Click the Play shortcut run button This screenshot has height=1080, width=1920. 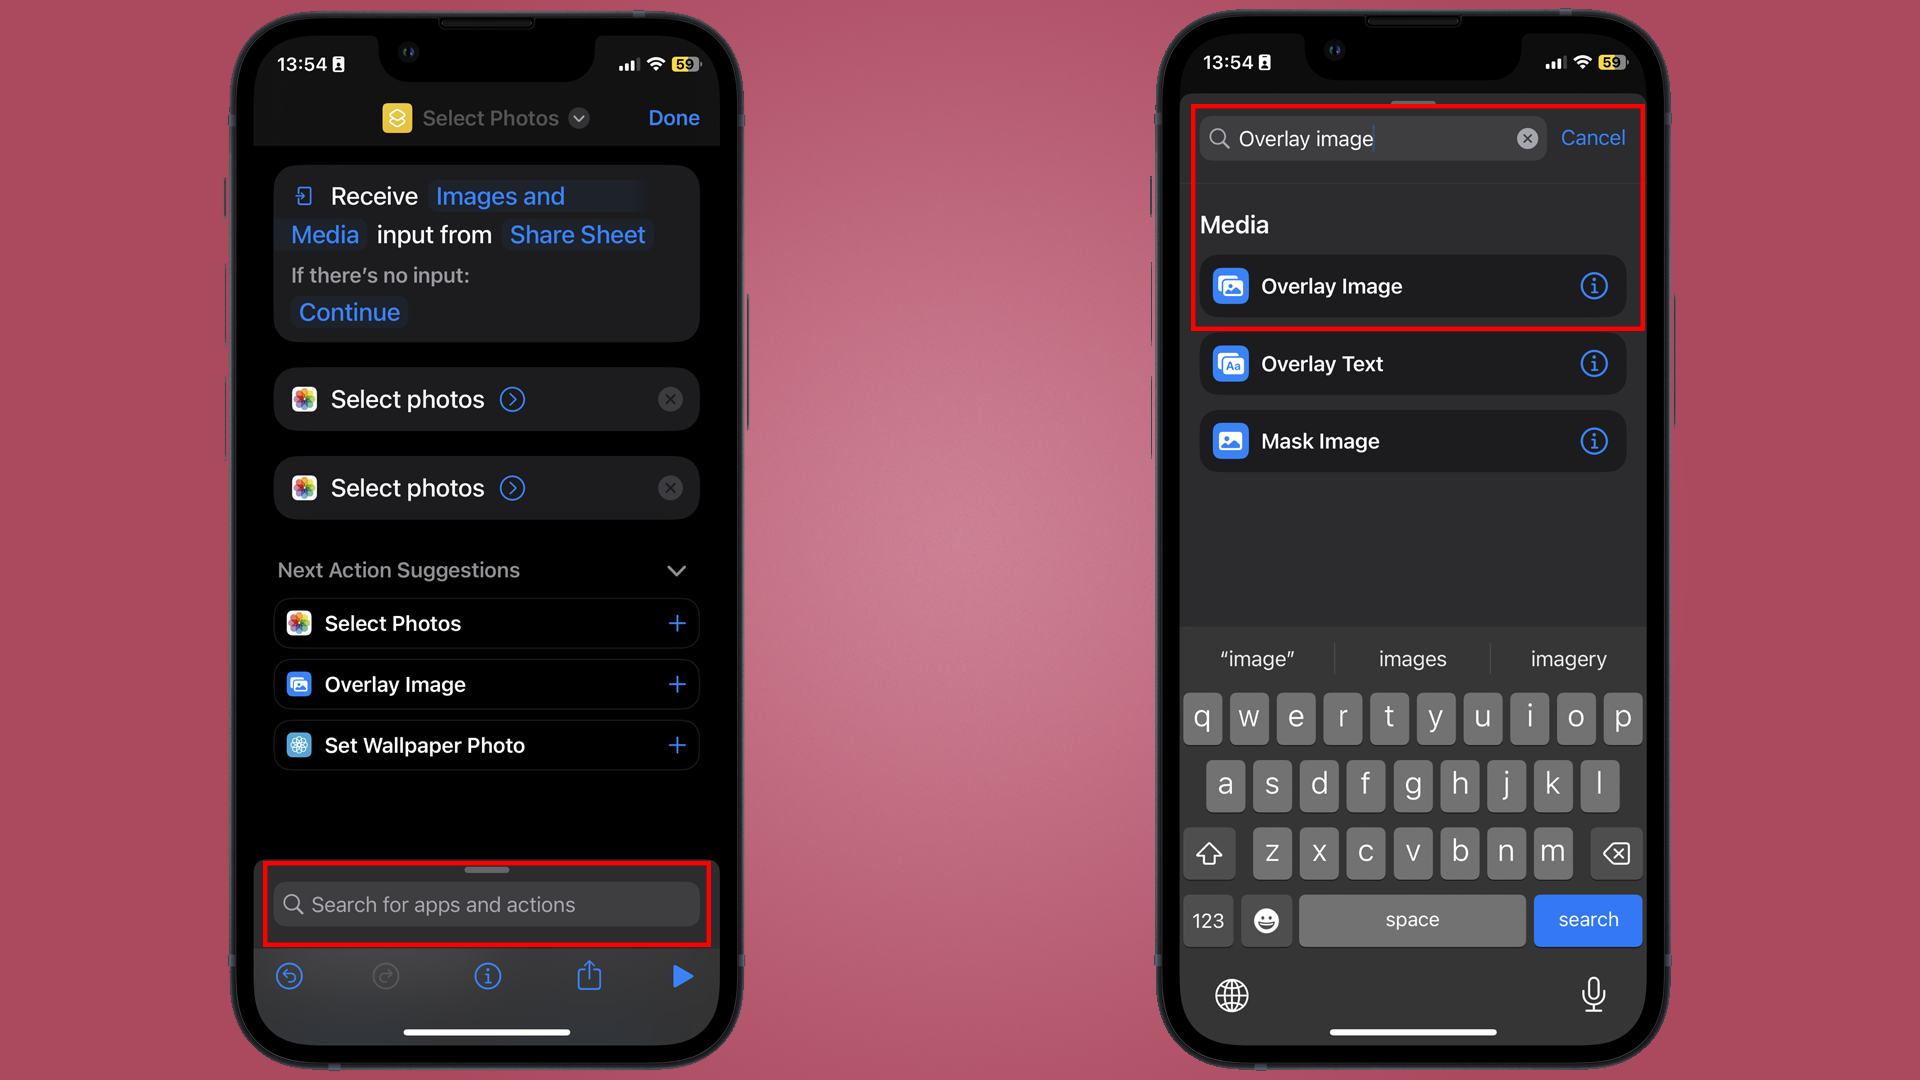(x=682, y=976)
